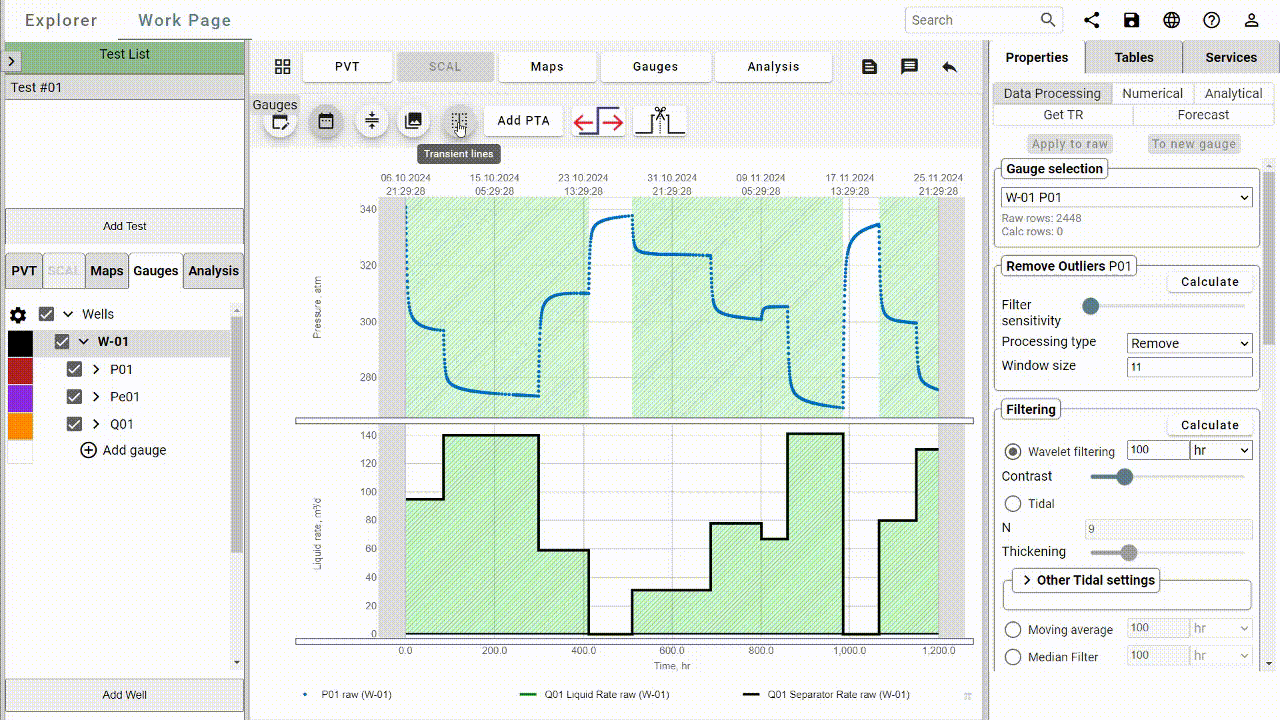Viewport: 1280px width, 720px height.
Task: Select the Tidal radio button
Action: tap(1013, 504)
